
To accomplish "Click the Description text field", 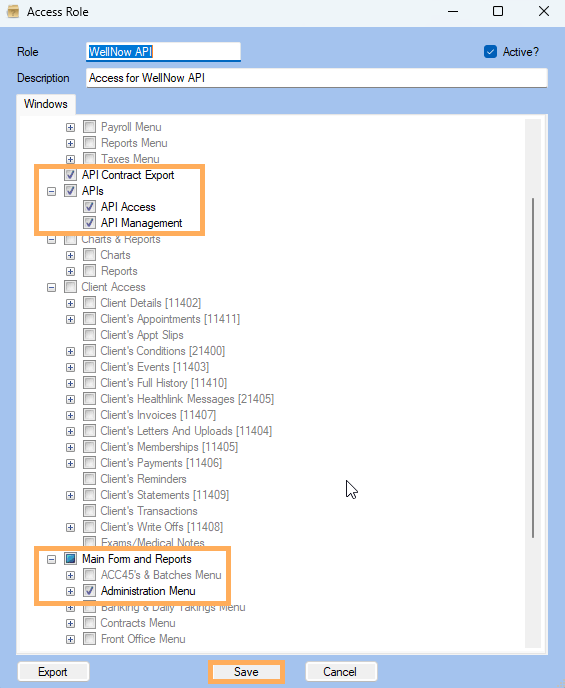I will click(317, 78).
